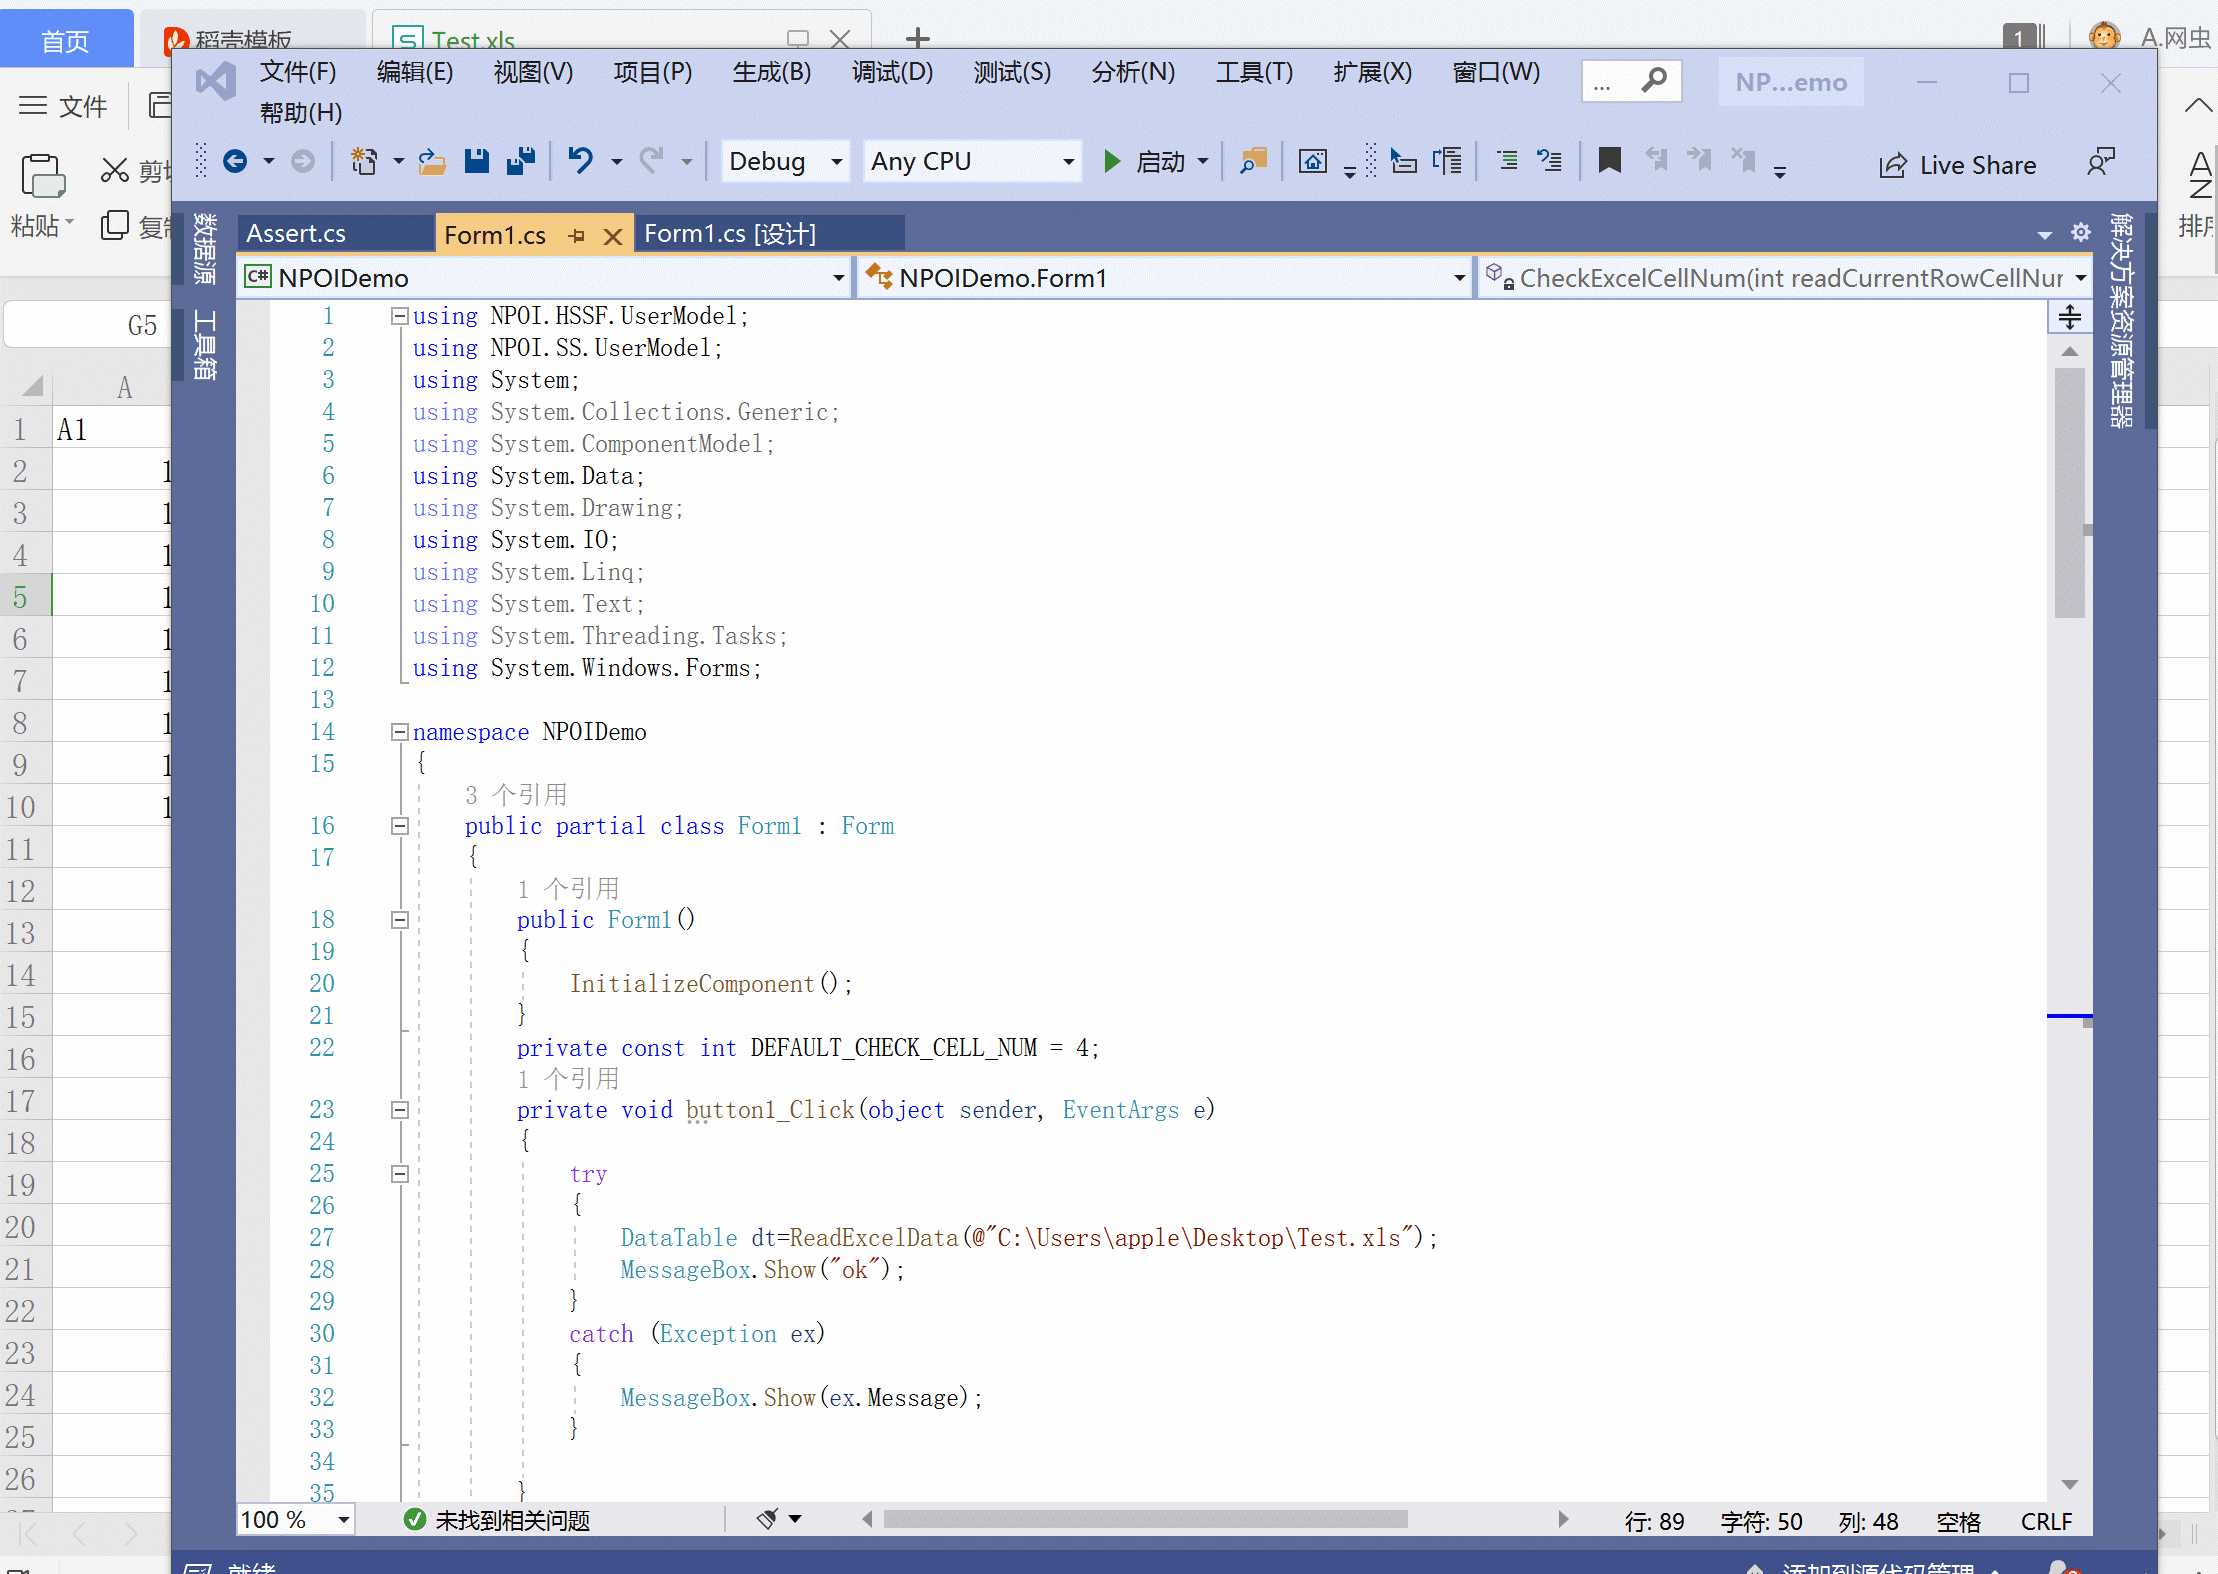Toggle the bookmark icon in toolbar
Image resolution: width=2218 pixels, height=1574 pixels.
(x=1609, y=160)
